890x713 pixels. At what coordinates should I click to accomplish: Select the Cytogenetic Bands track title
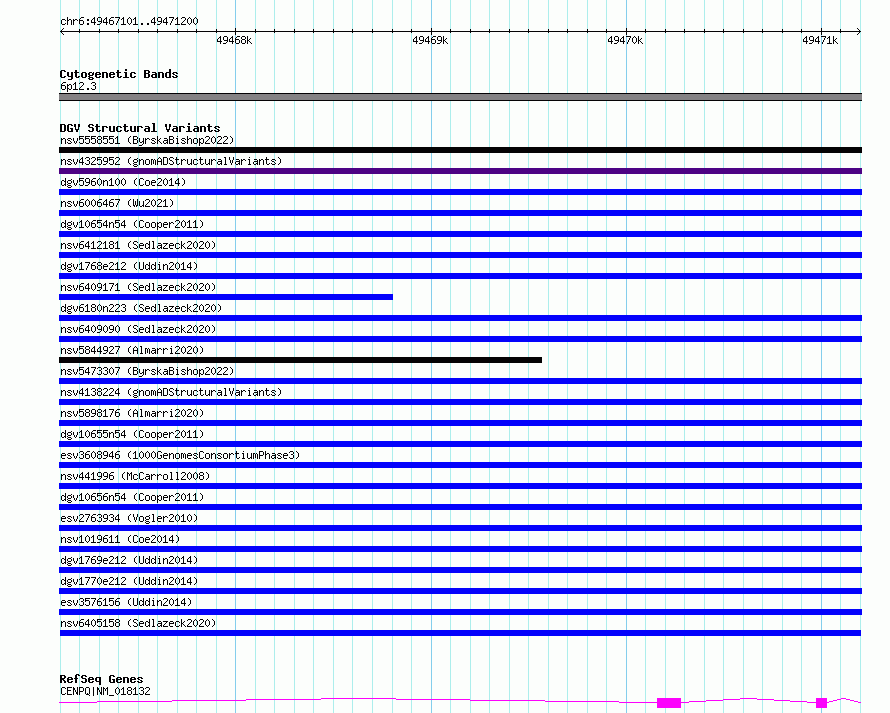tap(119, 74)
